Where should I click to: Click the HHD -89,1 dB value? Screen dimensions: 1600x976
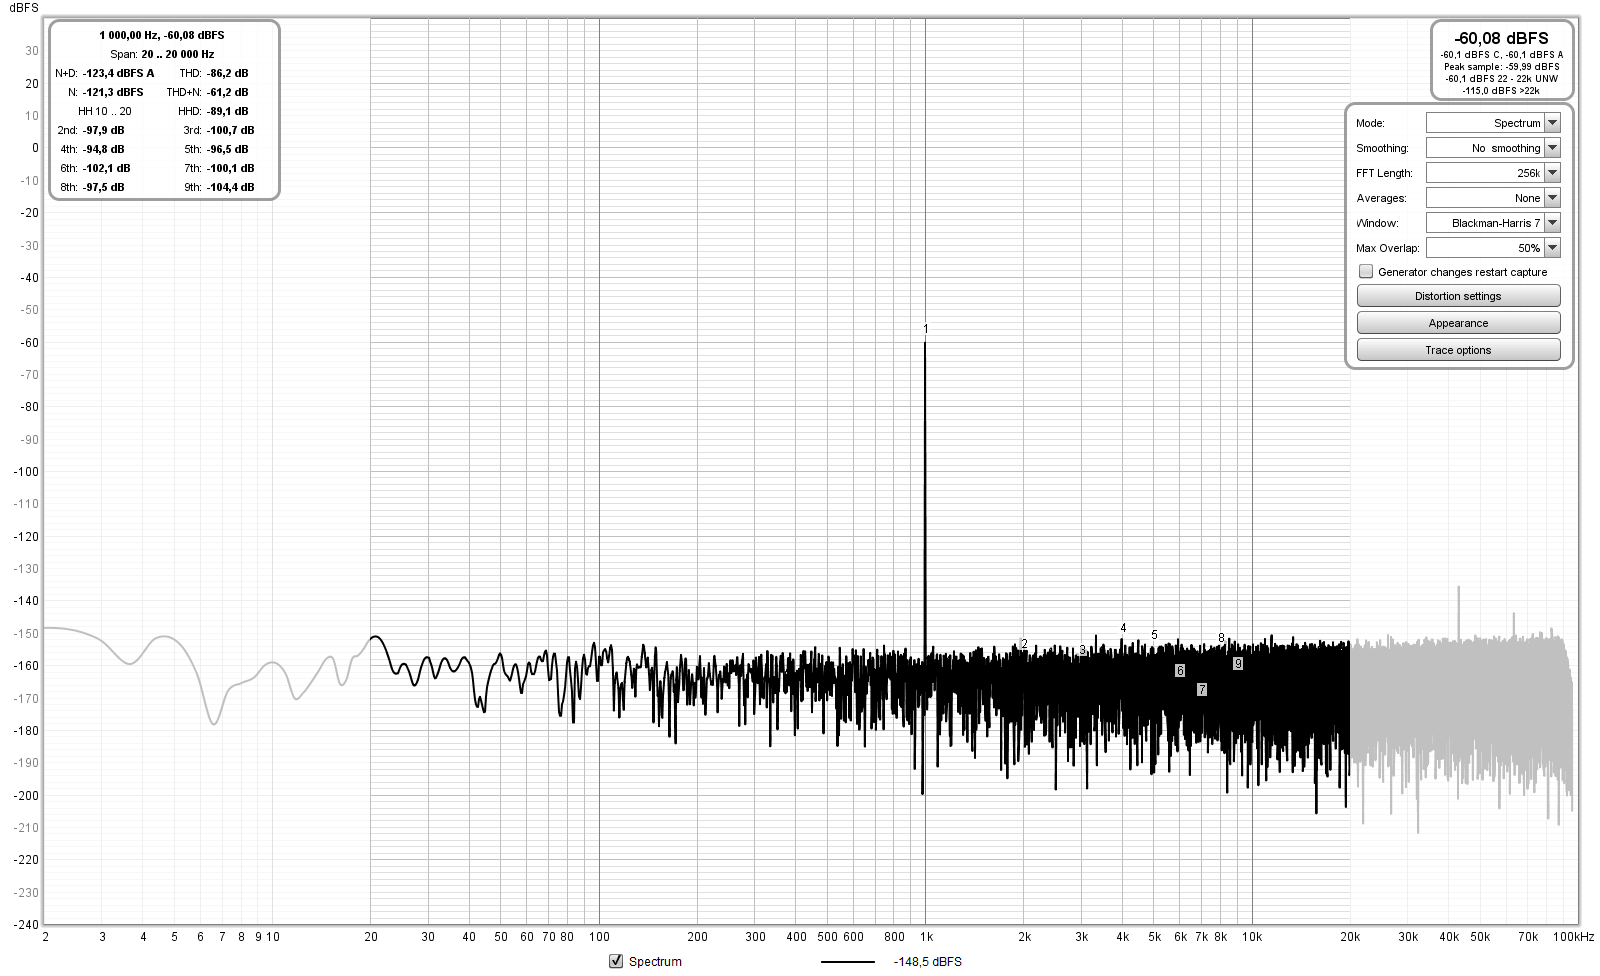pos(227,111)
